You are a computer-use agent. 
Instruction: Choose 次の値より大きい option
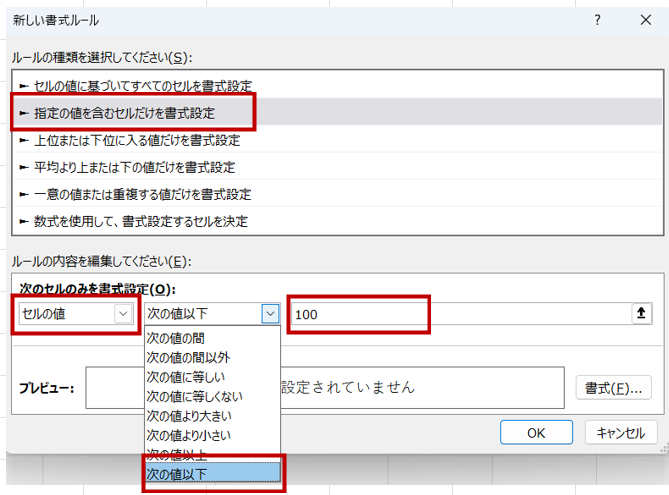click(x=190, y=415)
